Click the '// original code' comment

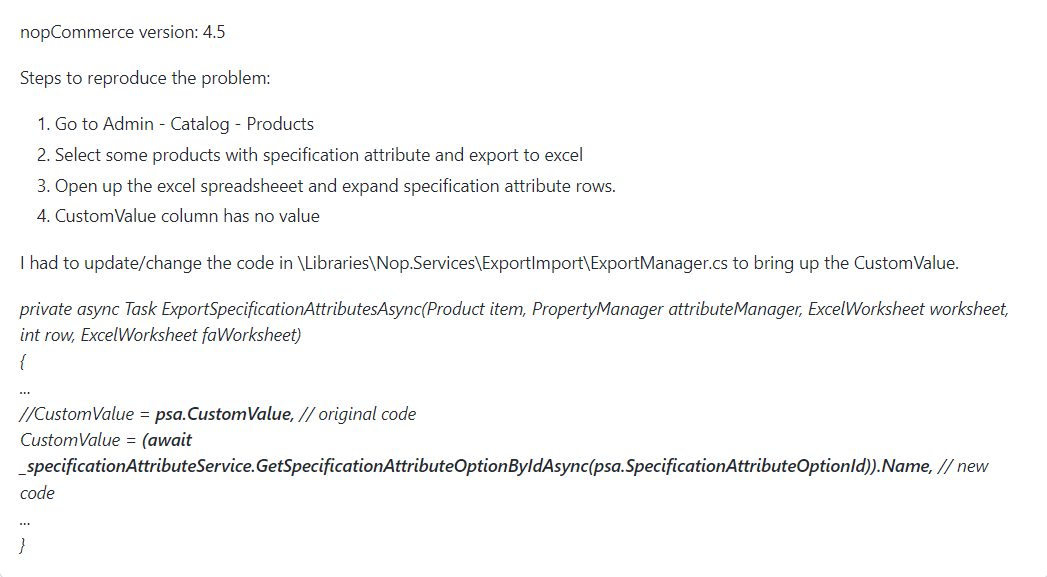pyautogui.click(x=357, y=414)
